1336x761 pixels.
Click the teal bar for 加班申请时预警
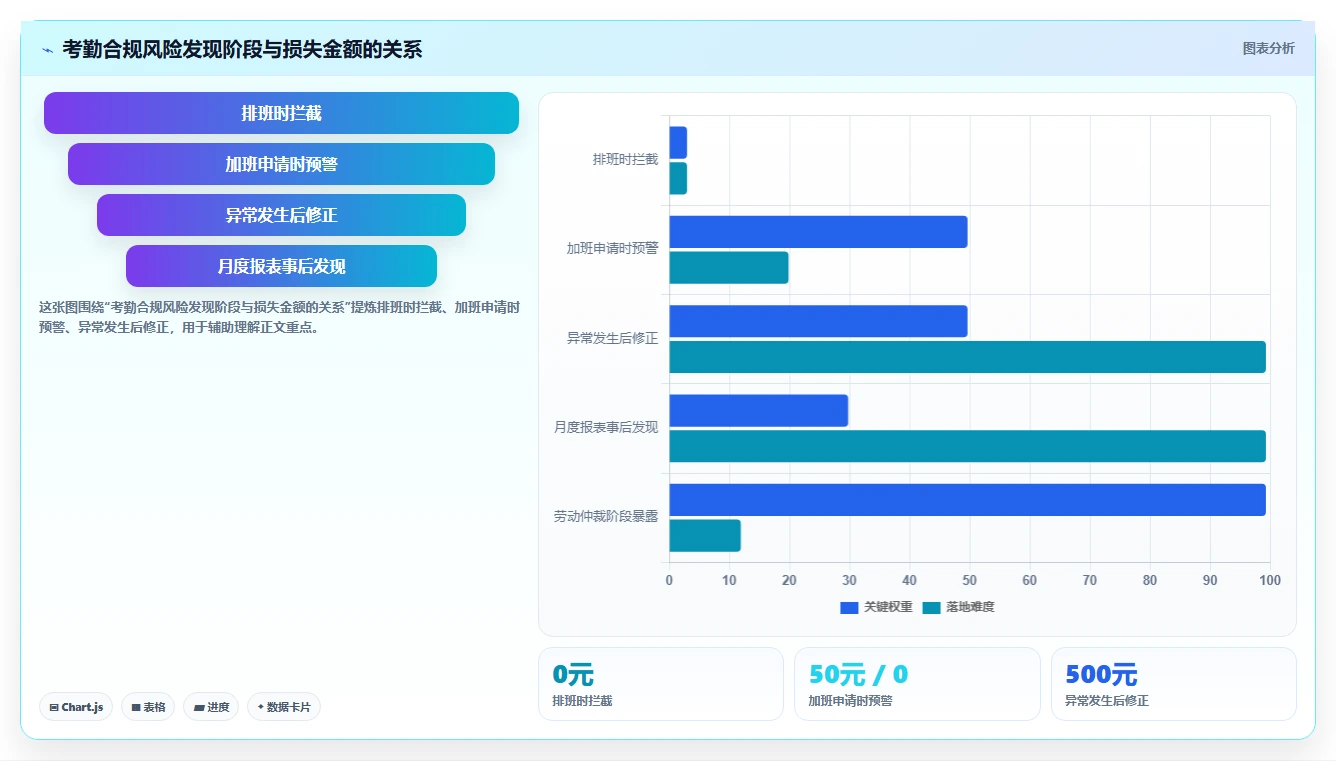729,268
